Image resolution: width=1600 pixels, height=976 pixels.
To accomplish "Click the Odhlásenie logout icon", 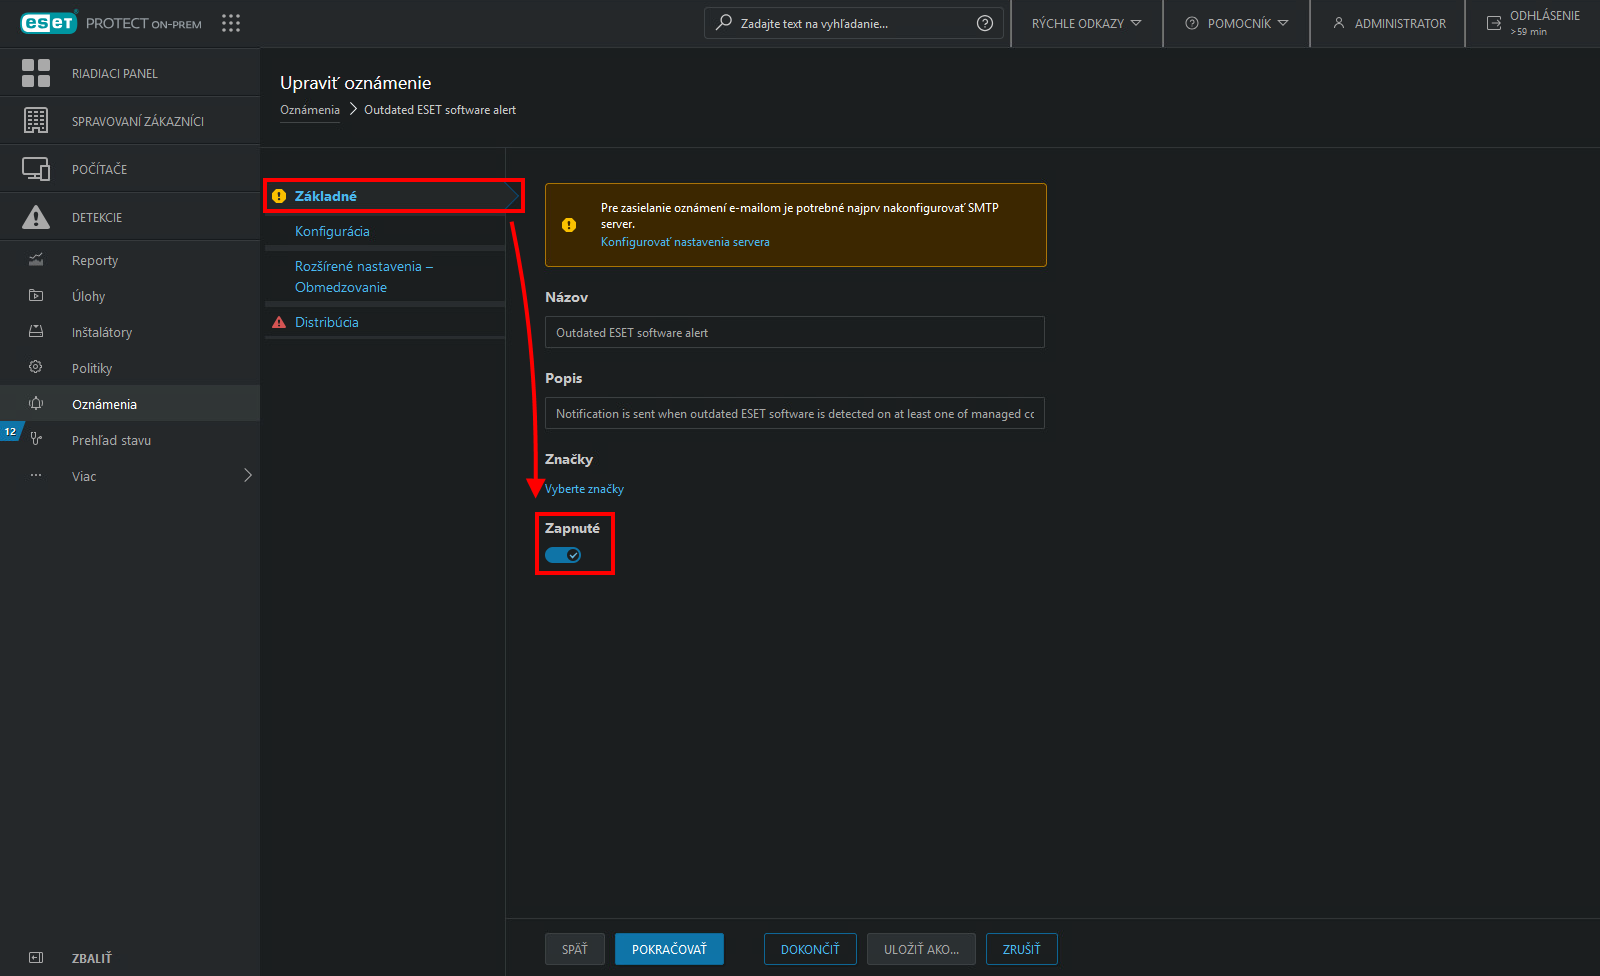I will click(1494, 23).
